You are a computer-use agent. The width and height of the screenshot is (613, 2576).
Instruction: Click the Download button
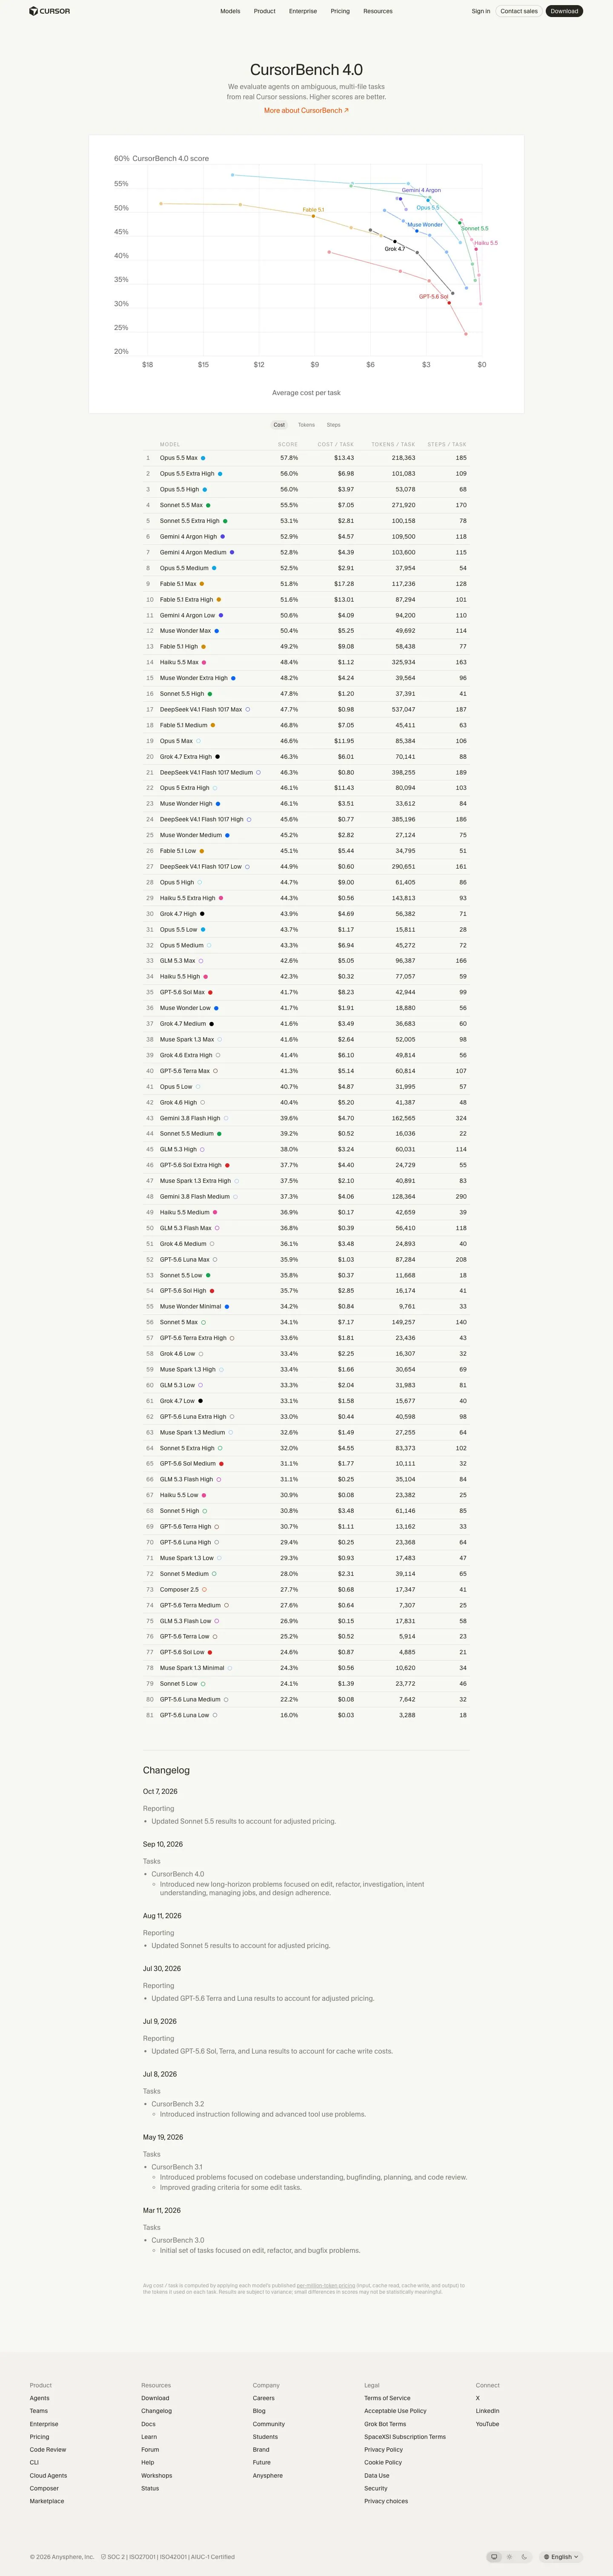click(564, 11)
